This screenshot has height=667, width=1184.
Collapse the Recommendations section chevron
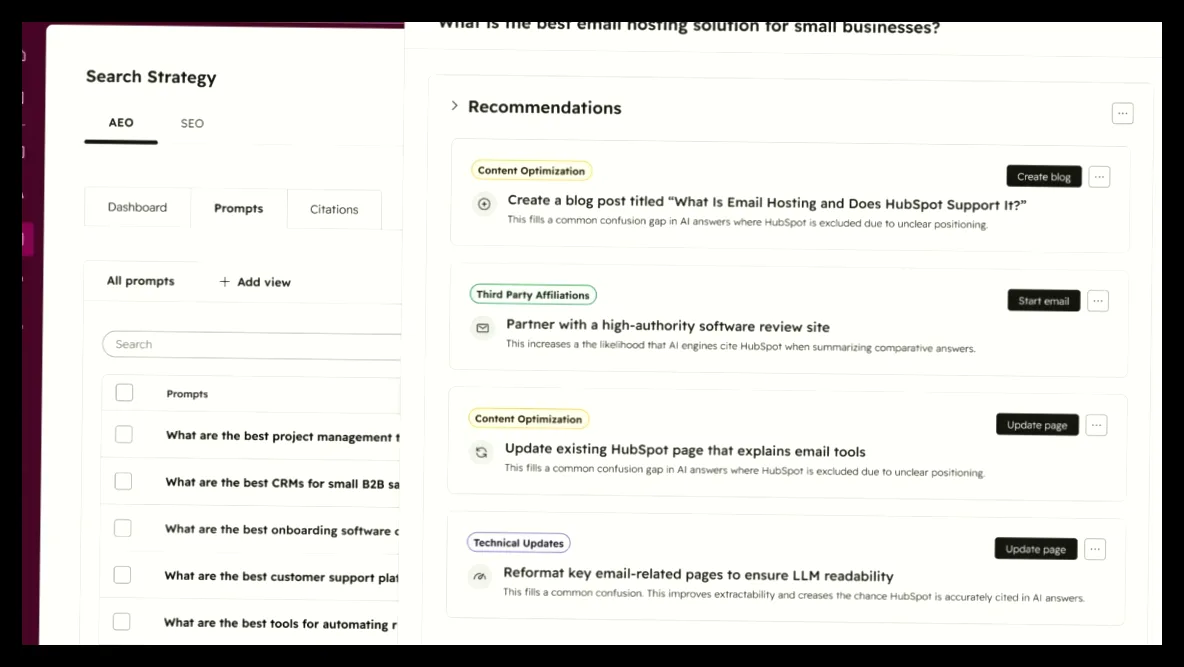pos(454,106)
